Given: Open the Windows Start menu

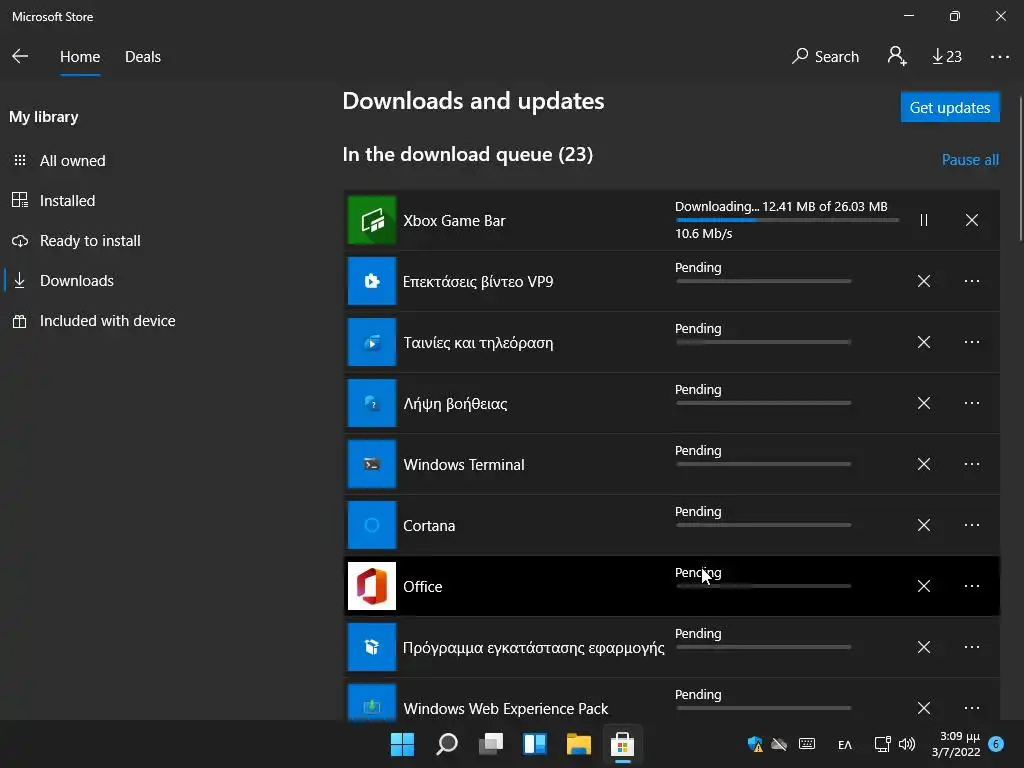Looking at the screenshot, I should [x=402, y=744].
